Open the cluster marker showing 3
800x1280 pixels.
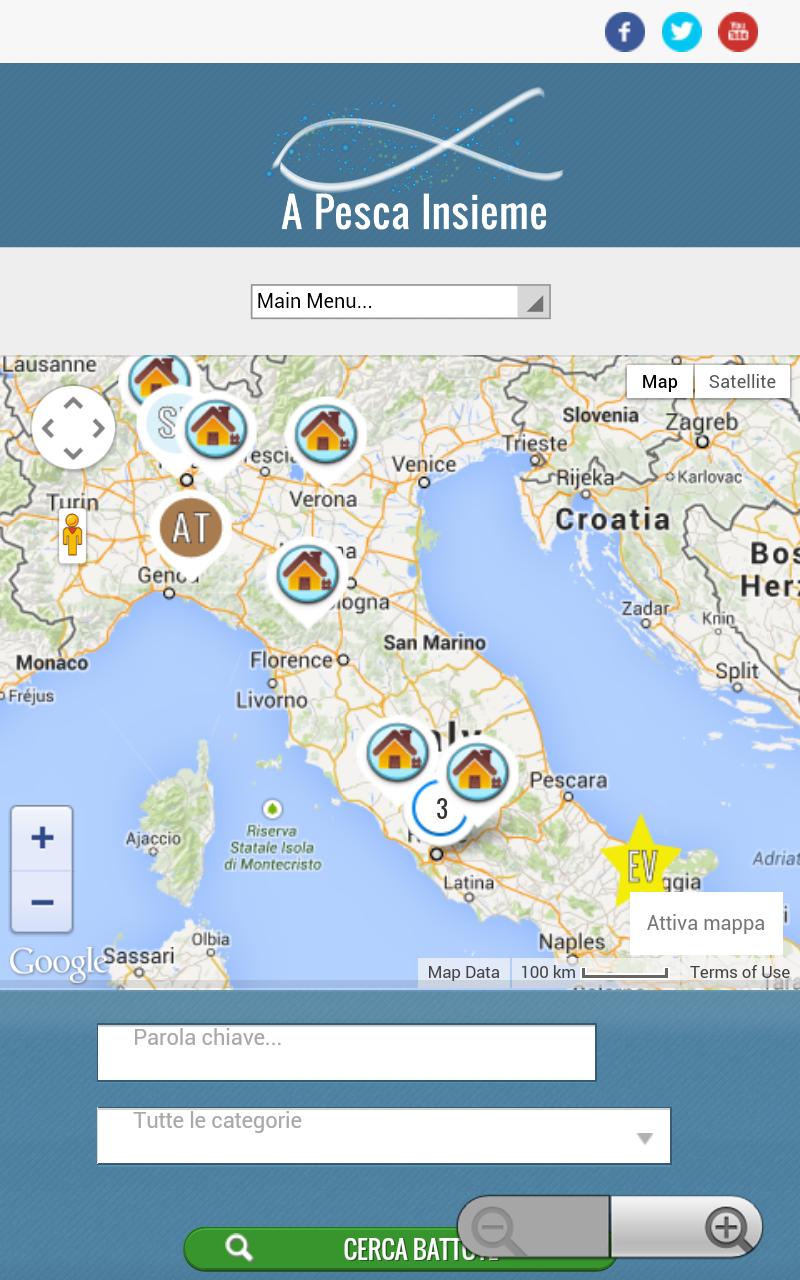pos(441,809)
